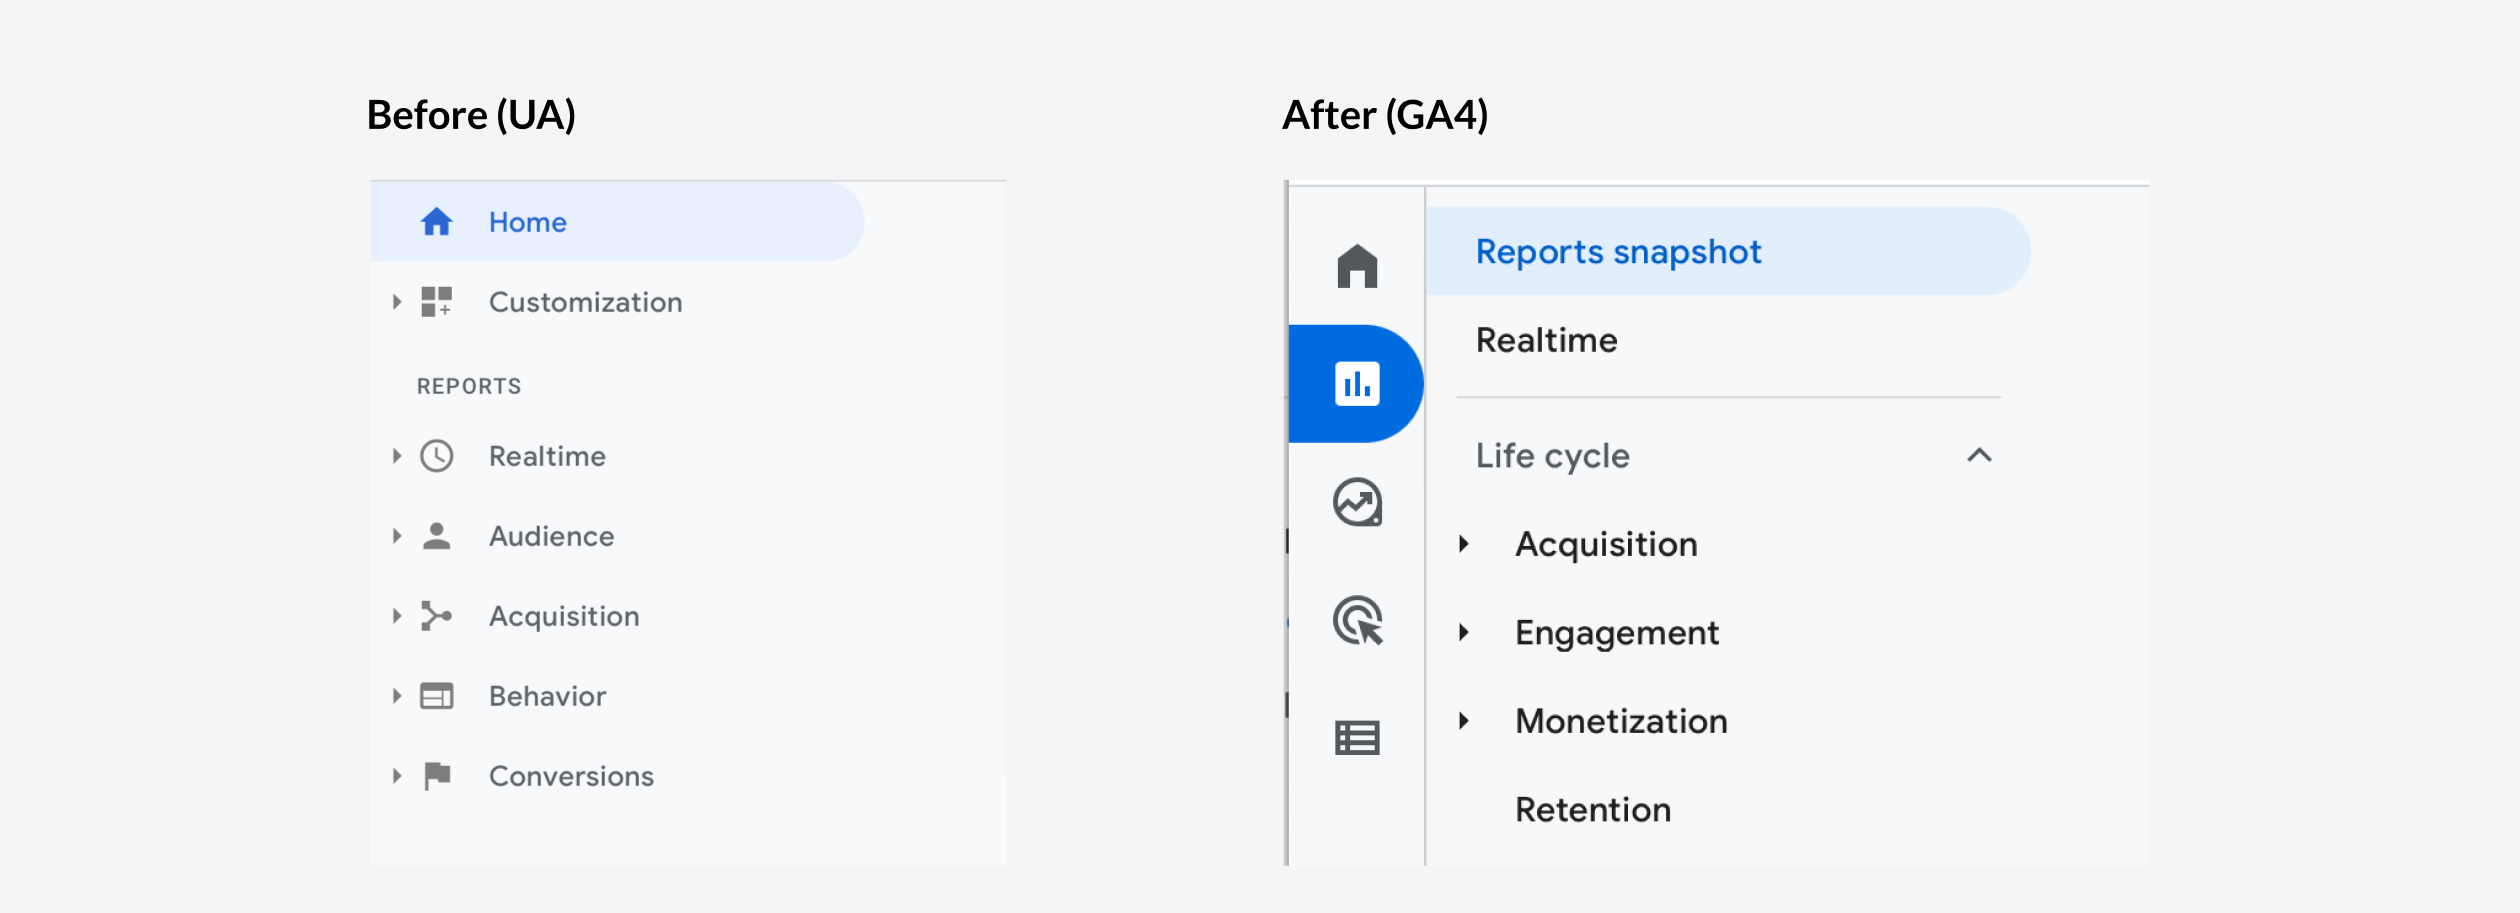Open the Retention report
Viewport: 2520px width, 913px height.
pyautogui.click(x=1593, y=809)
